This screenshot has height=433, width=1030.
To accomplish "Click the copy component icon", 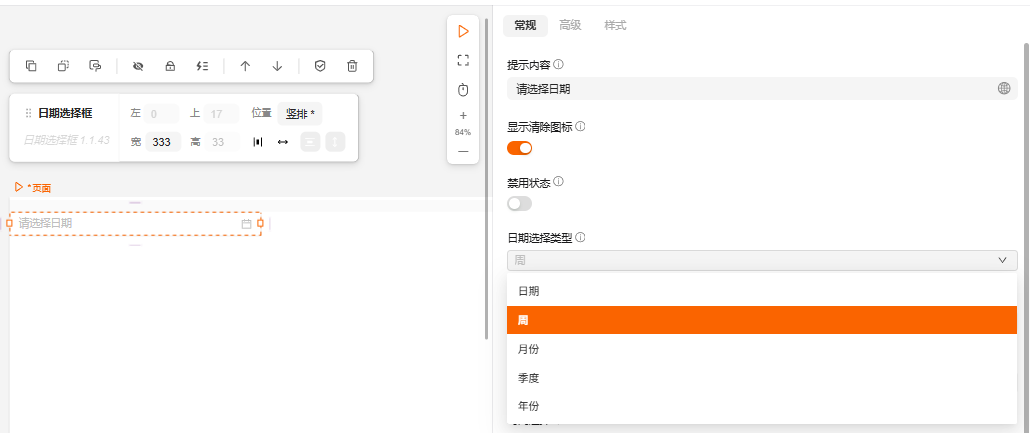I will click(x=31, y=66).
